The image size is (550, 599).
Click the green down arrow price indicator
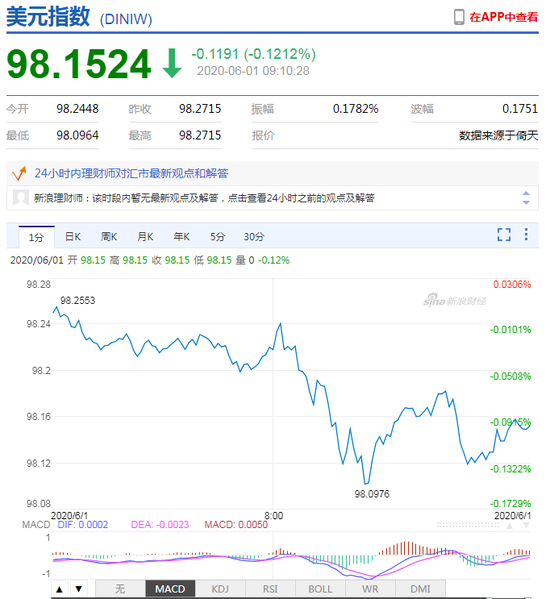[172, 63]
